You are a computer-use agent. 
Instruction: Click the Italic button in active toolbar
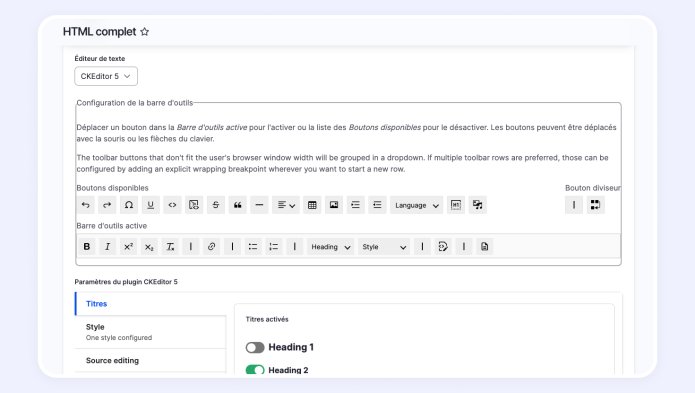(108, 246)
